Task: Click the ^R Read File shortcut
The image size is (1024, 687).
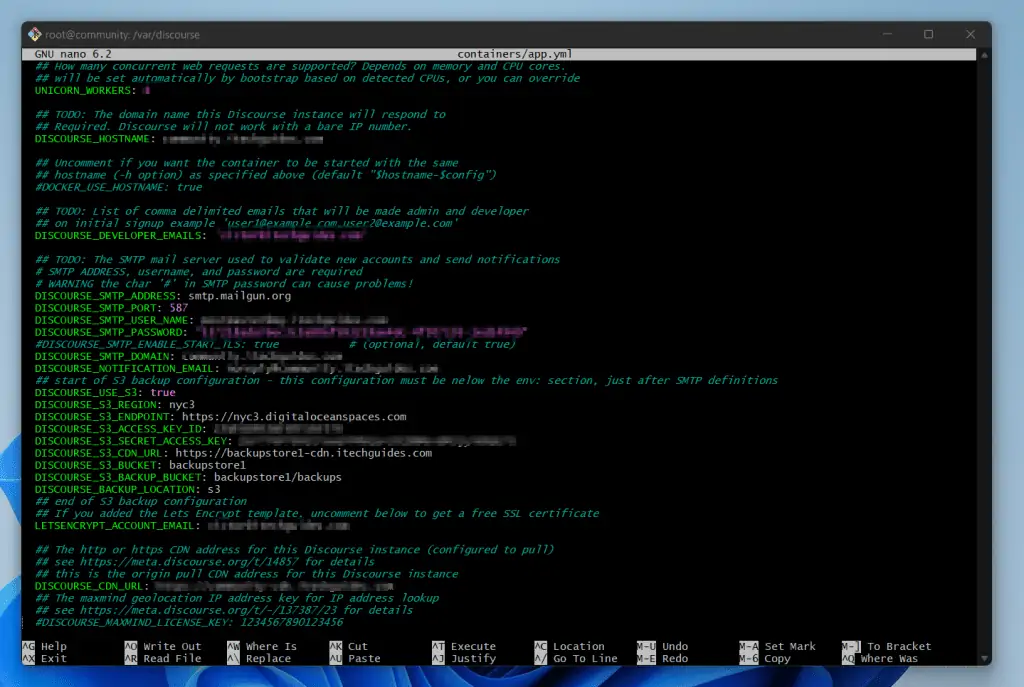Action: 163,659
